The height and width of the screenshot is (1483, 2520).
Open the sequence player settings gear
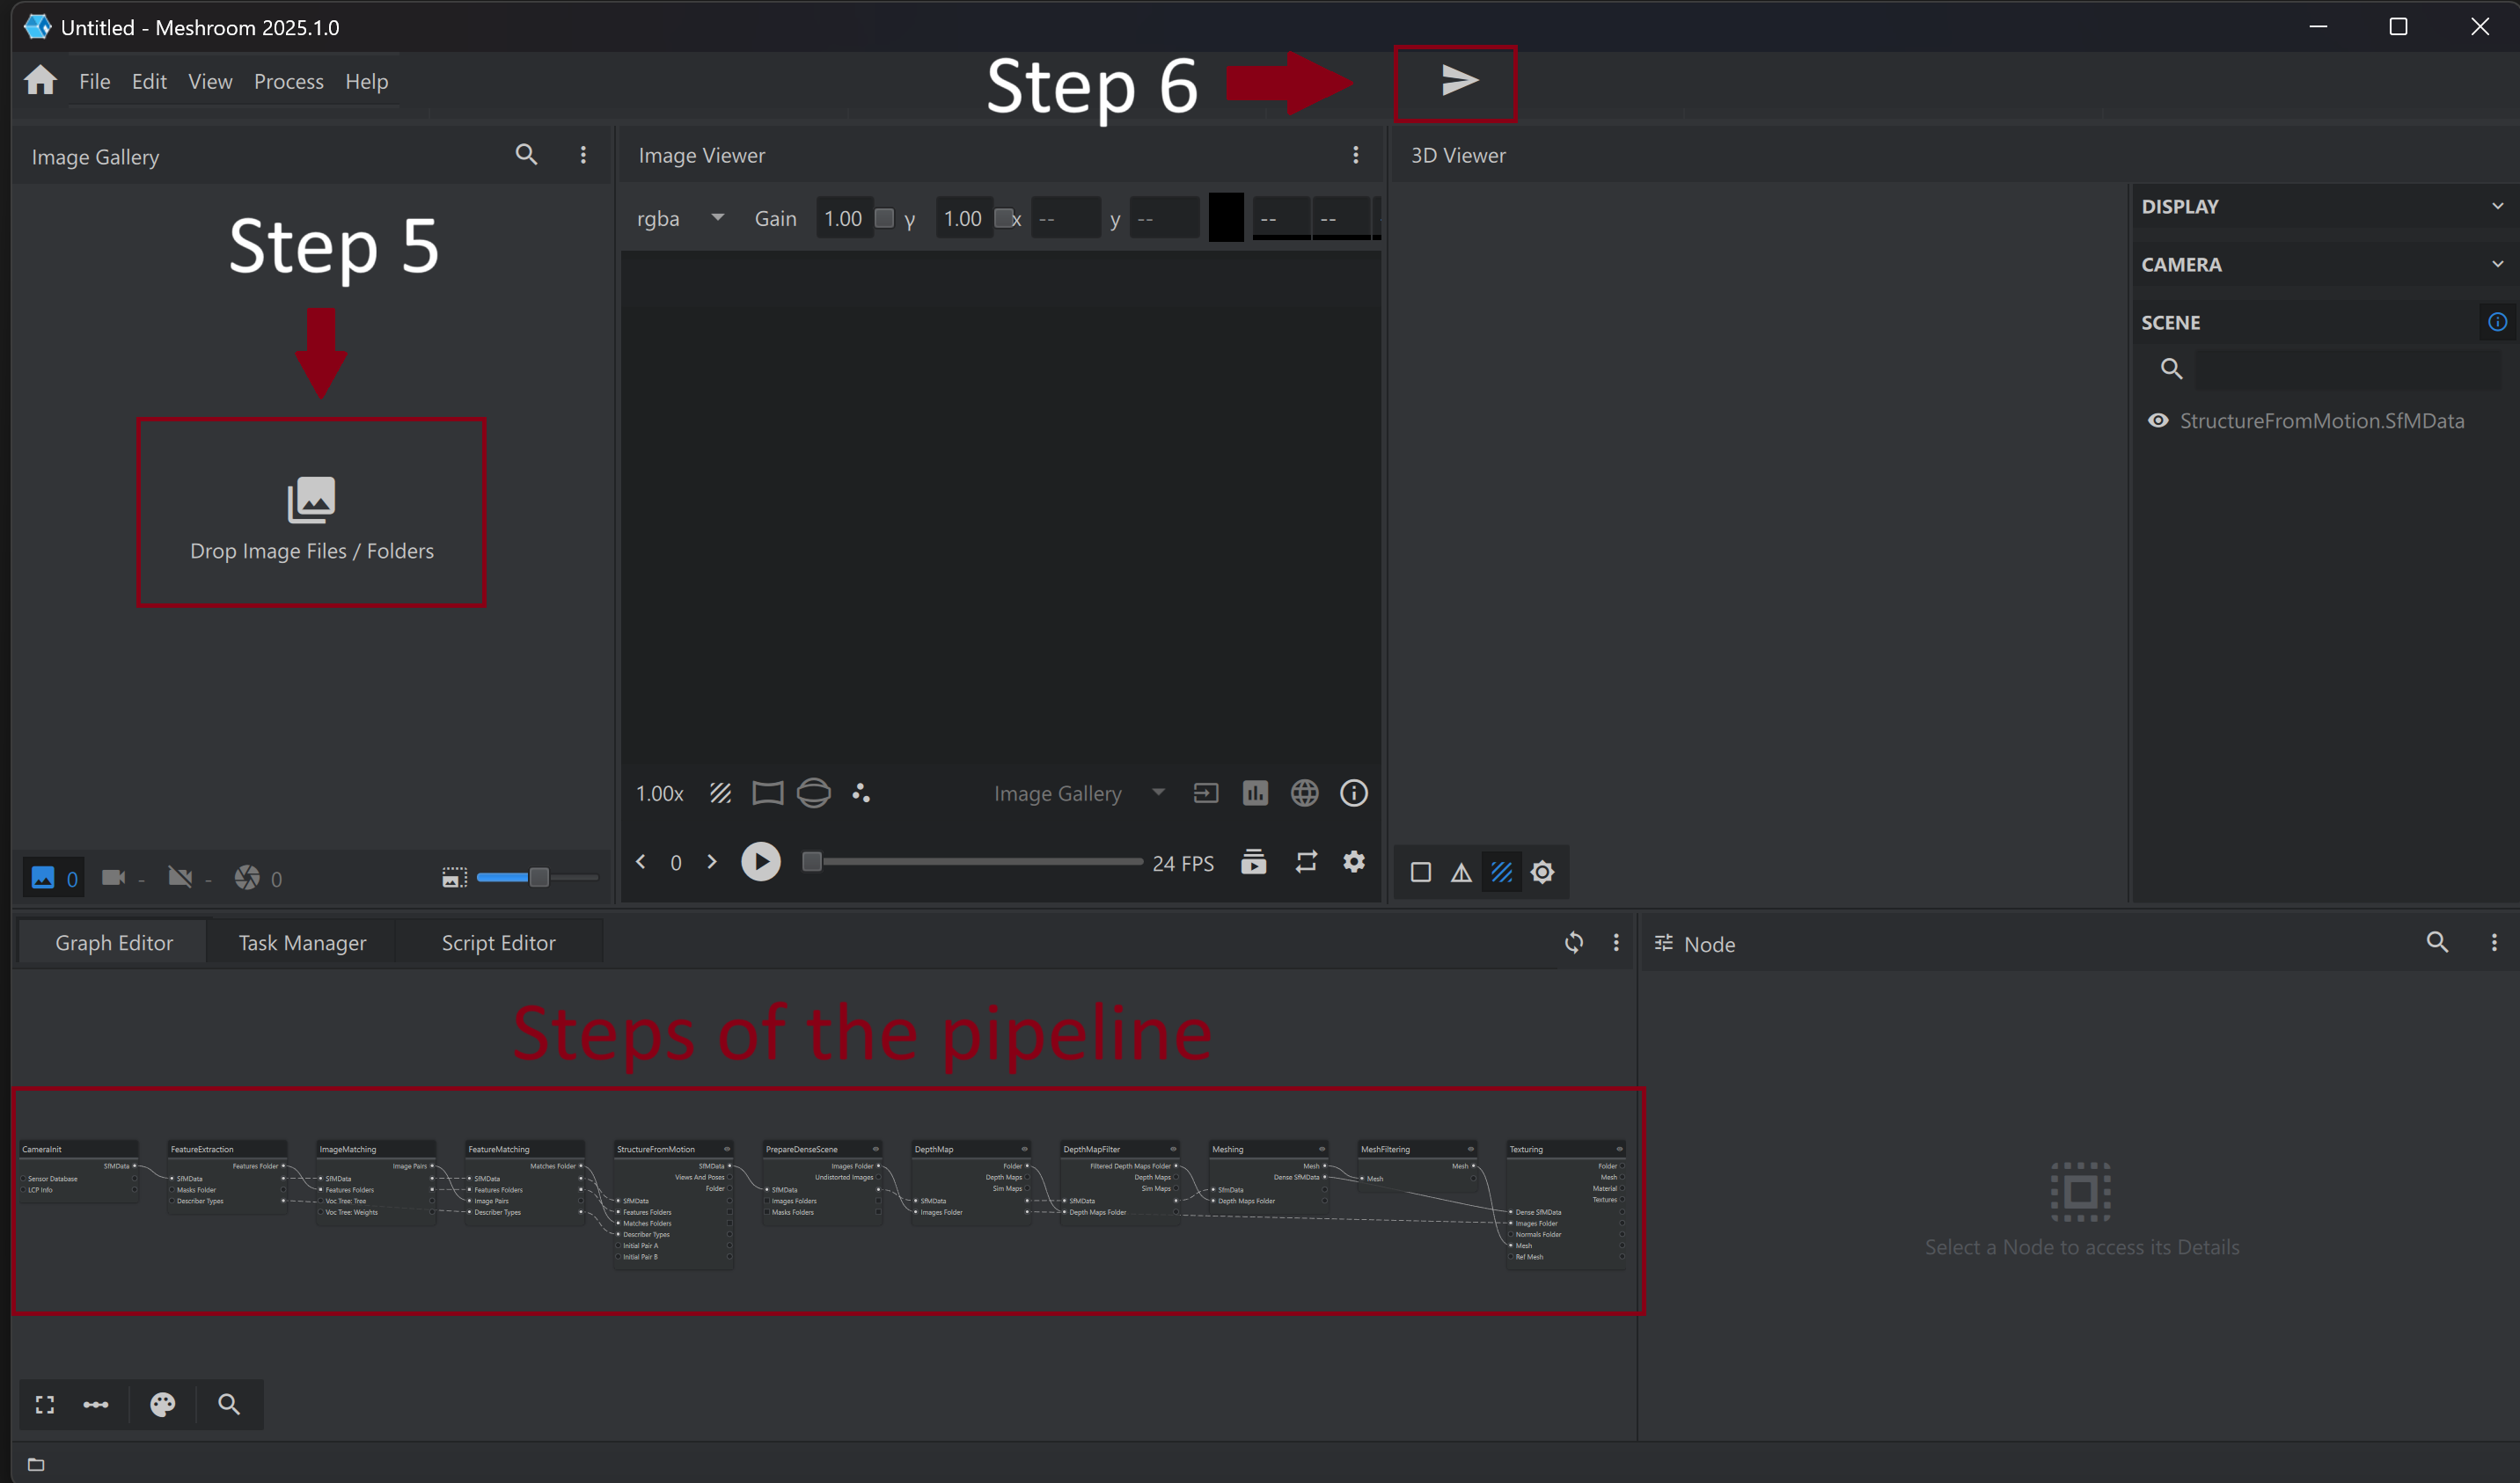pos(1353,862)
